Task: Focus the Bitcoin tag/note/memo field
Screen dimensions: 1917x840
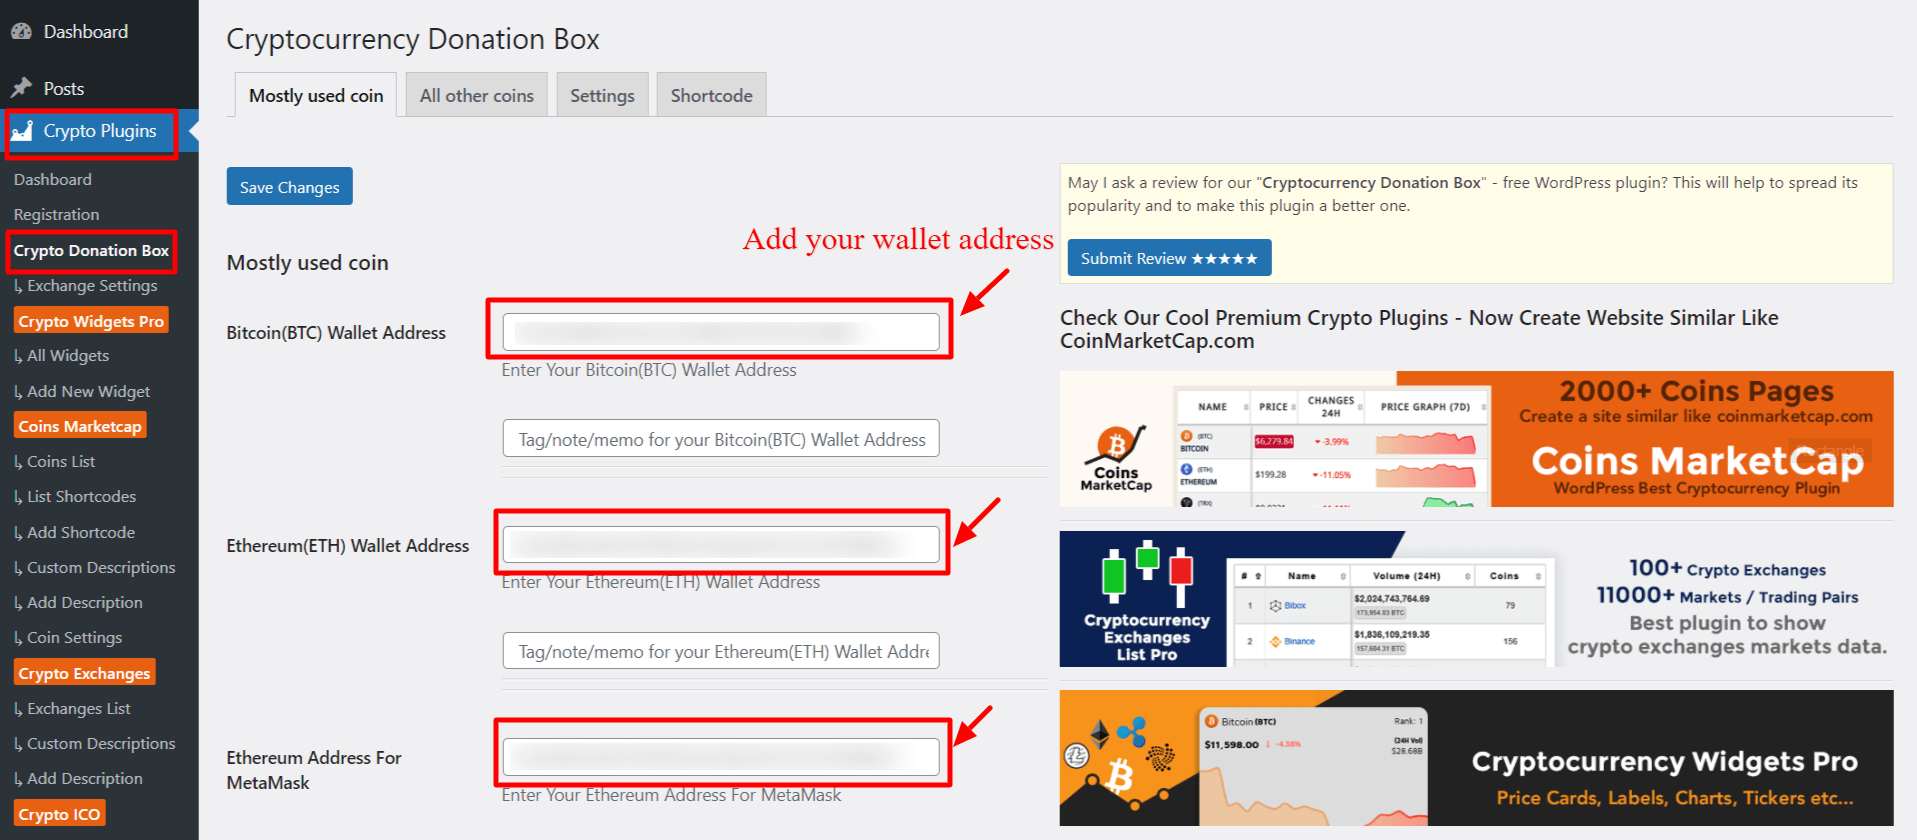Action: (720, 439)
